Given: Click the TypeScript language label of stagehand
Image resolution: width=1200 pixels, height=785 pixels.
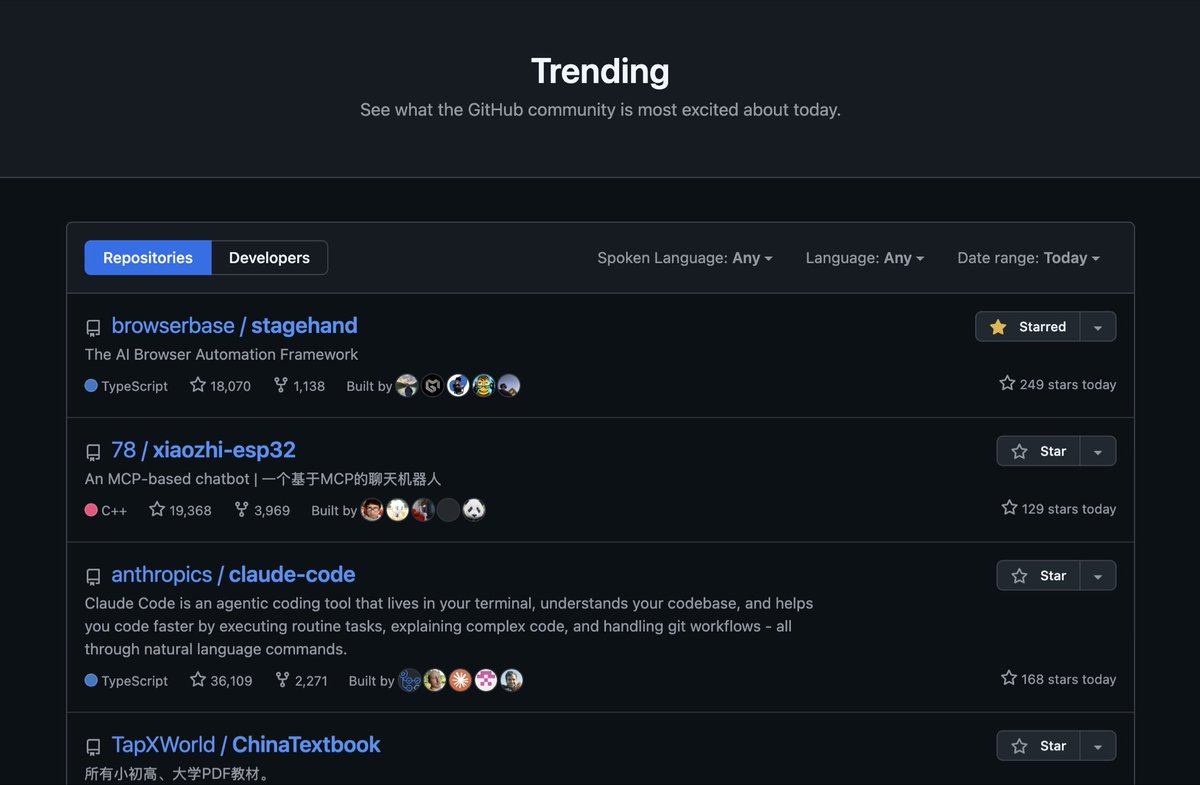Looking at the screenshot, I should click(x=126, y=385).
